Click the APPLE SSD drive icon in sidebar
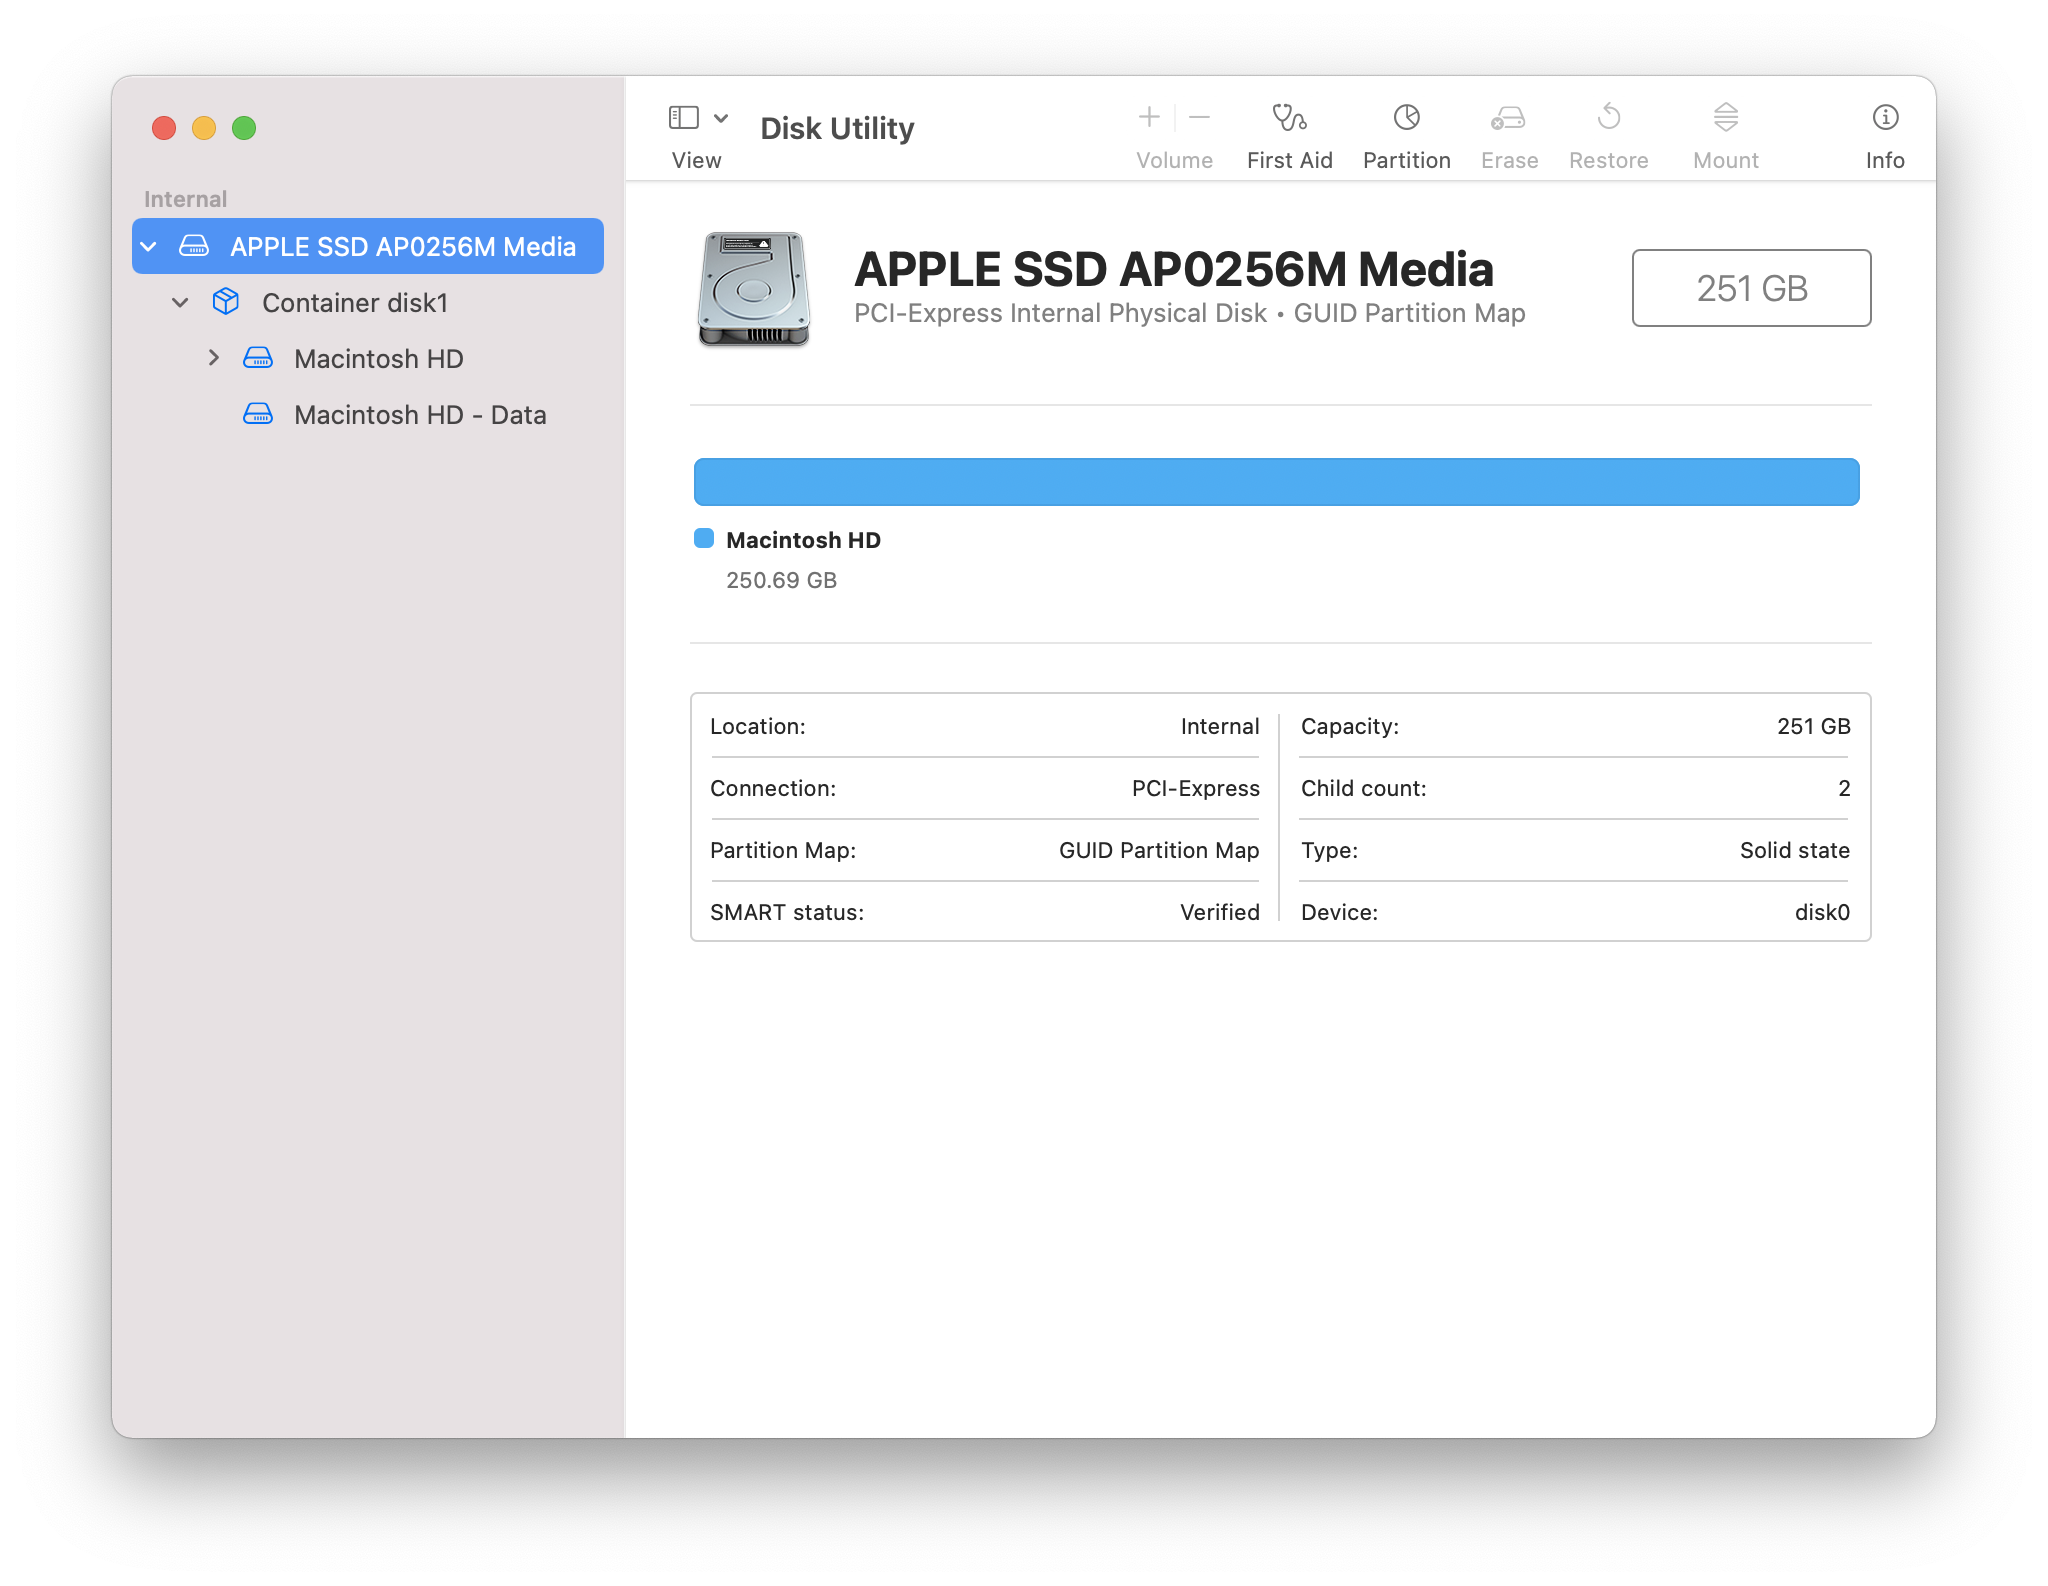This screenshot has width=2048, height=1586. pyautogui.click(x=194, y=246)
